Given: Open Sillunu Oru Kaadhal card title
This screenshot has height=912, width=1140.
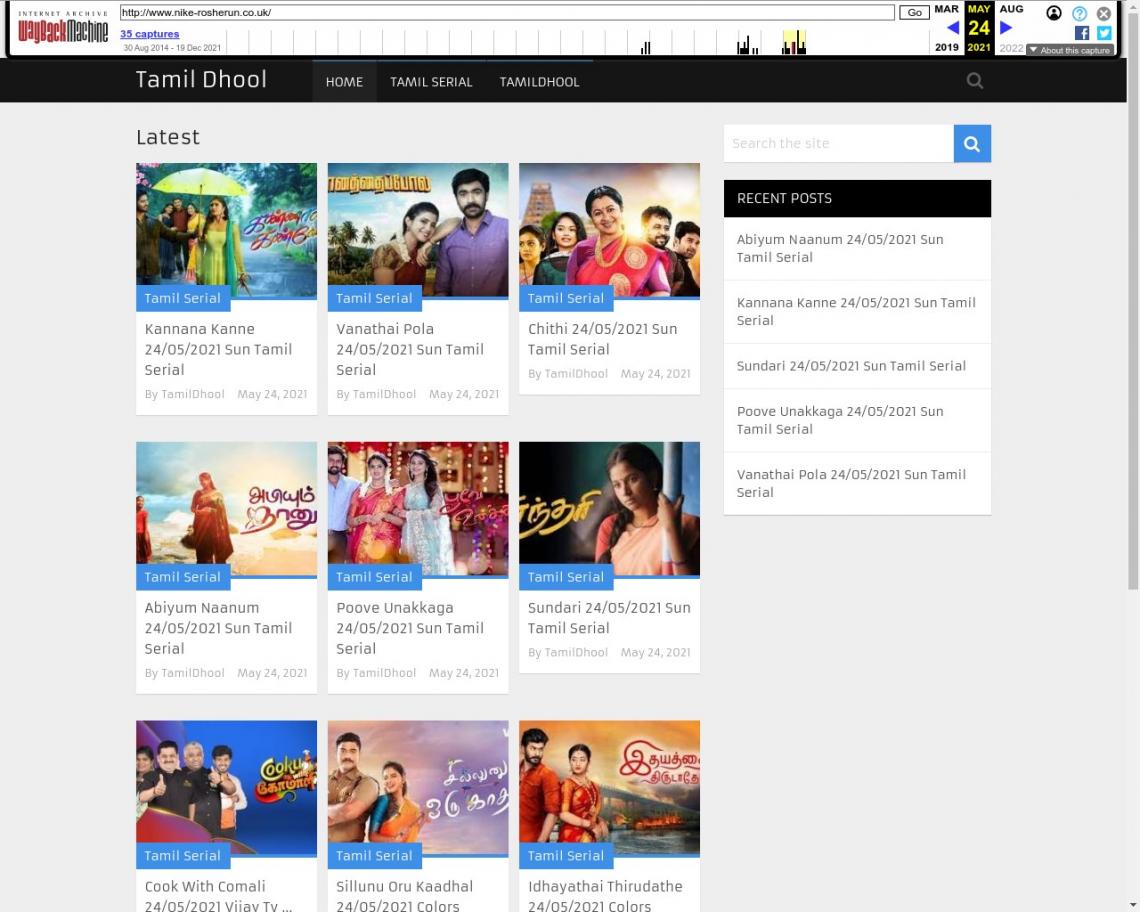Looking at the screenshot, I should pyautogui.click(x=404, y=896).
